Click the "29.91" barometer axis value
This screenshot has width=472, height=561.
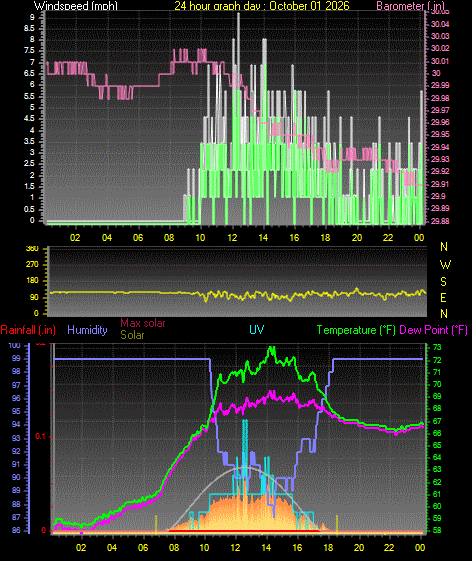coord(440,184)
